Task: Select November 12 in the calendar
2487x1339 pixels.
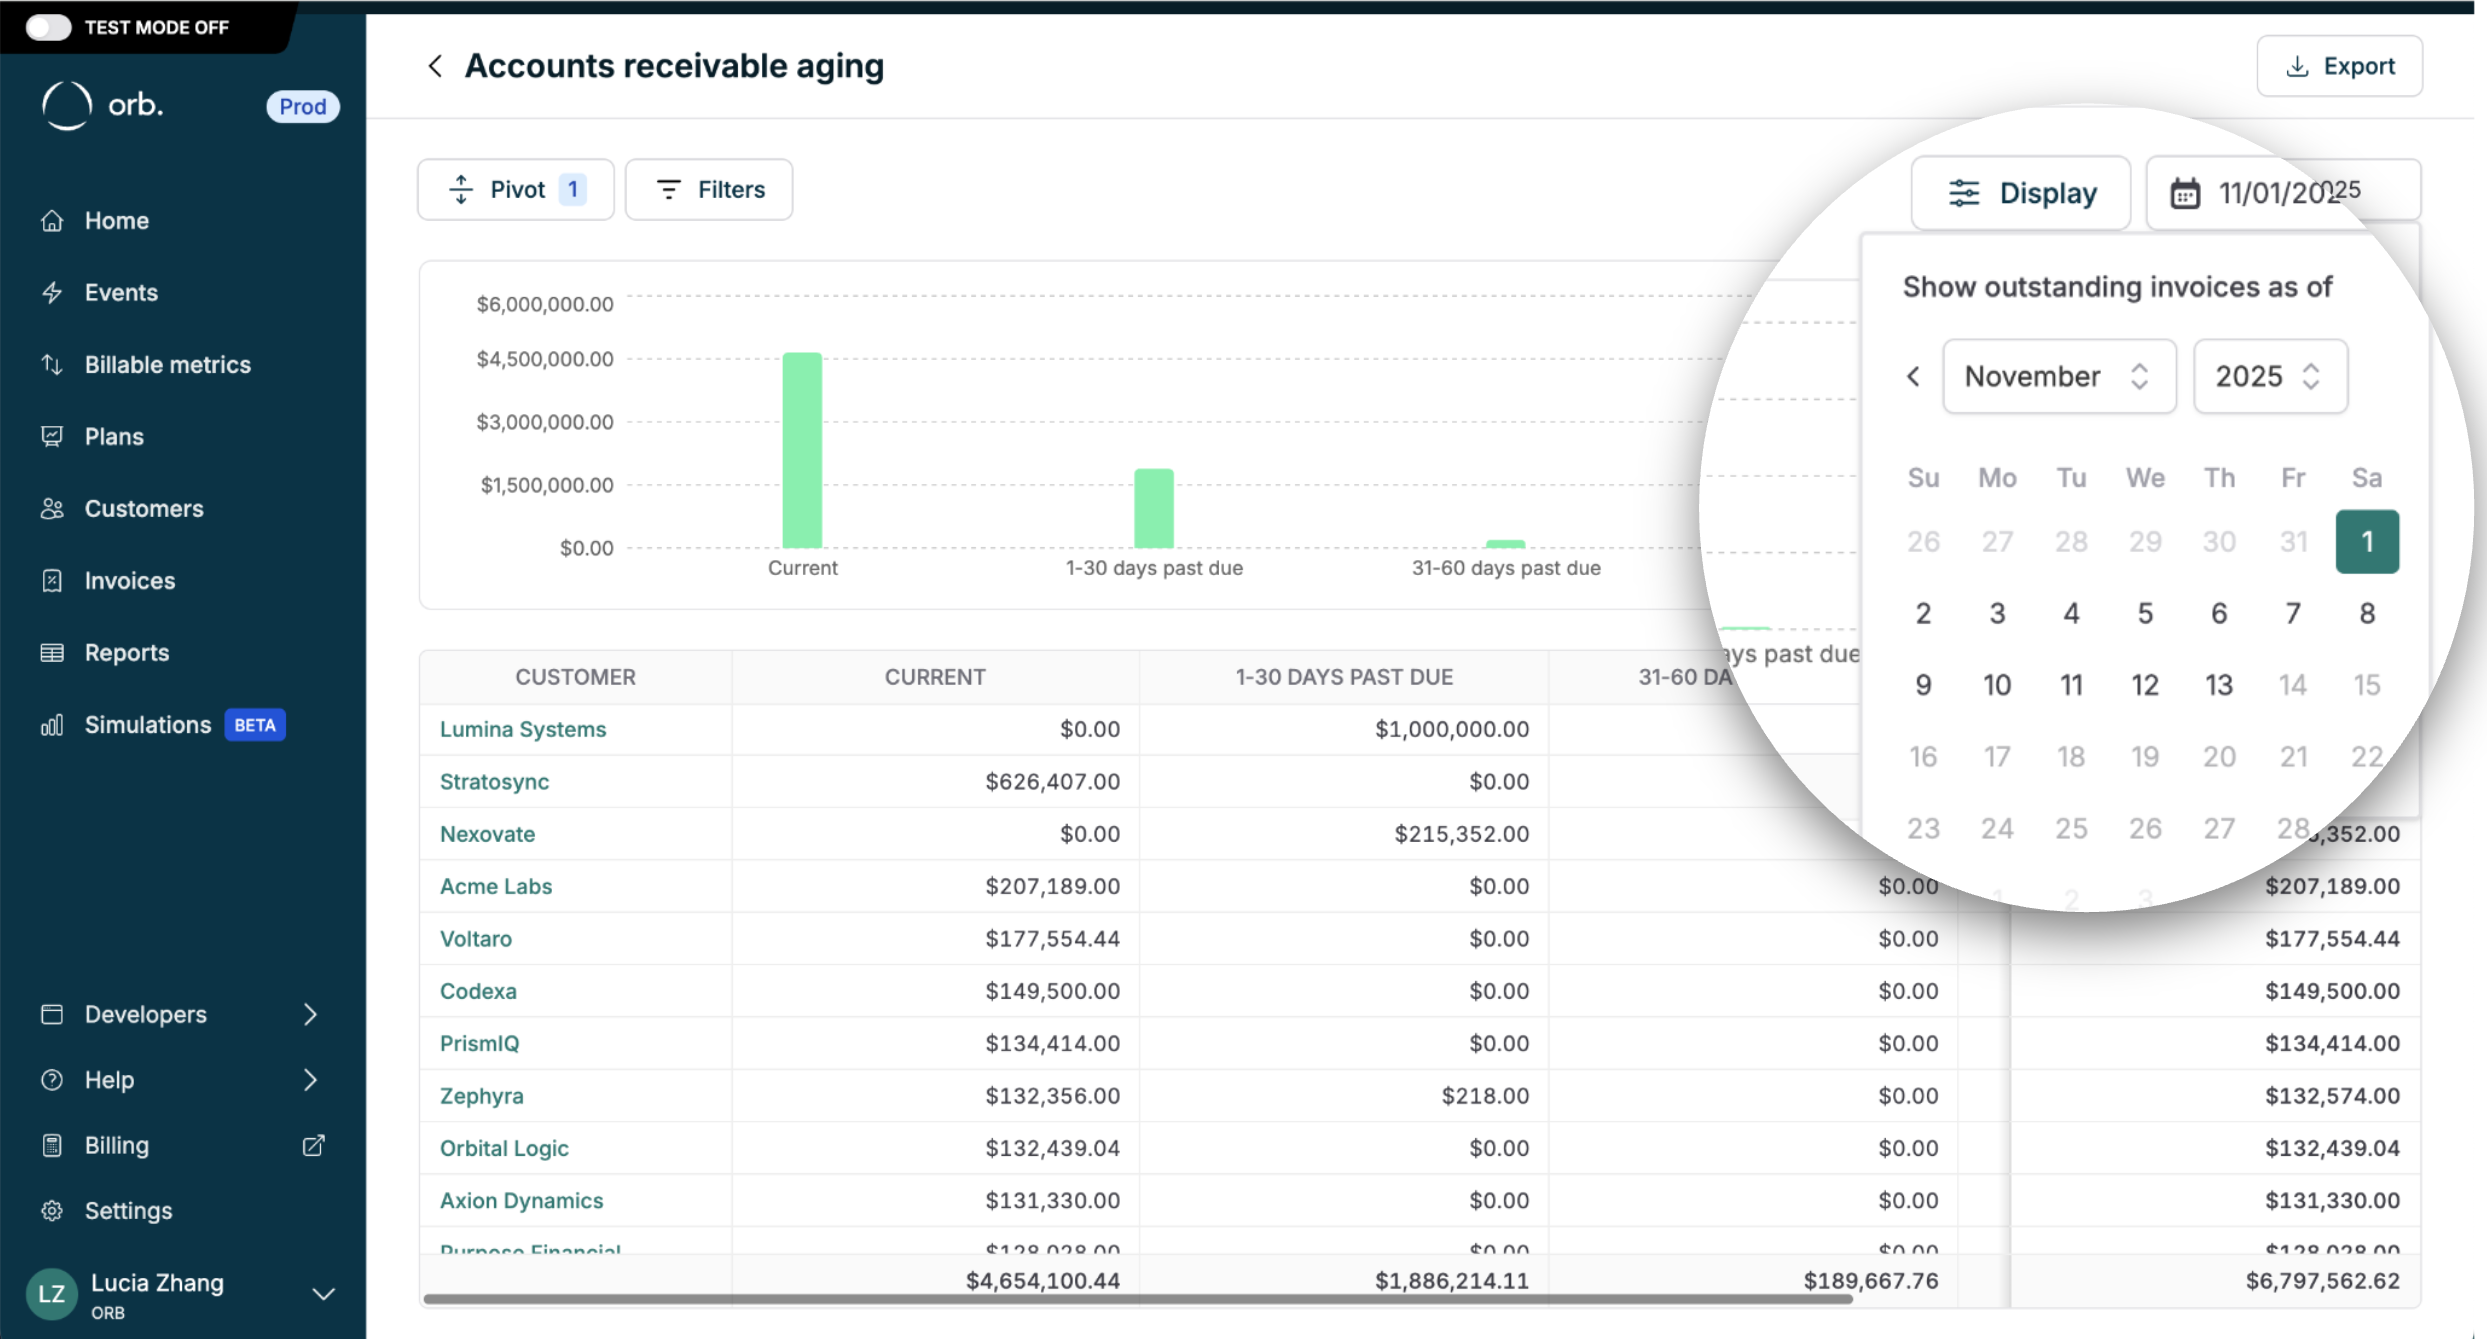Action: click(2144, 685)
